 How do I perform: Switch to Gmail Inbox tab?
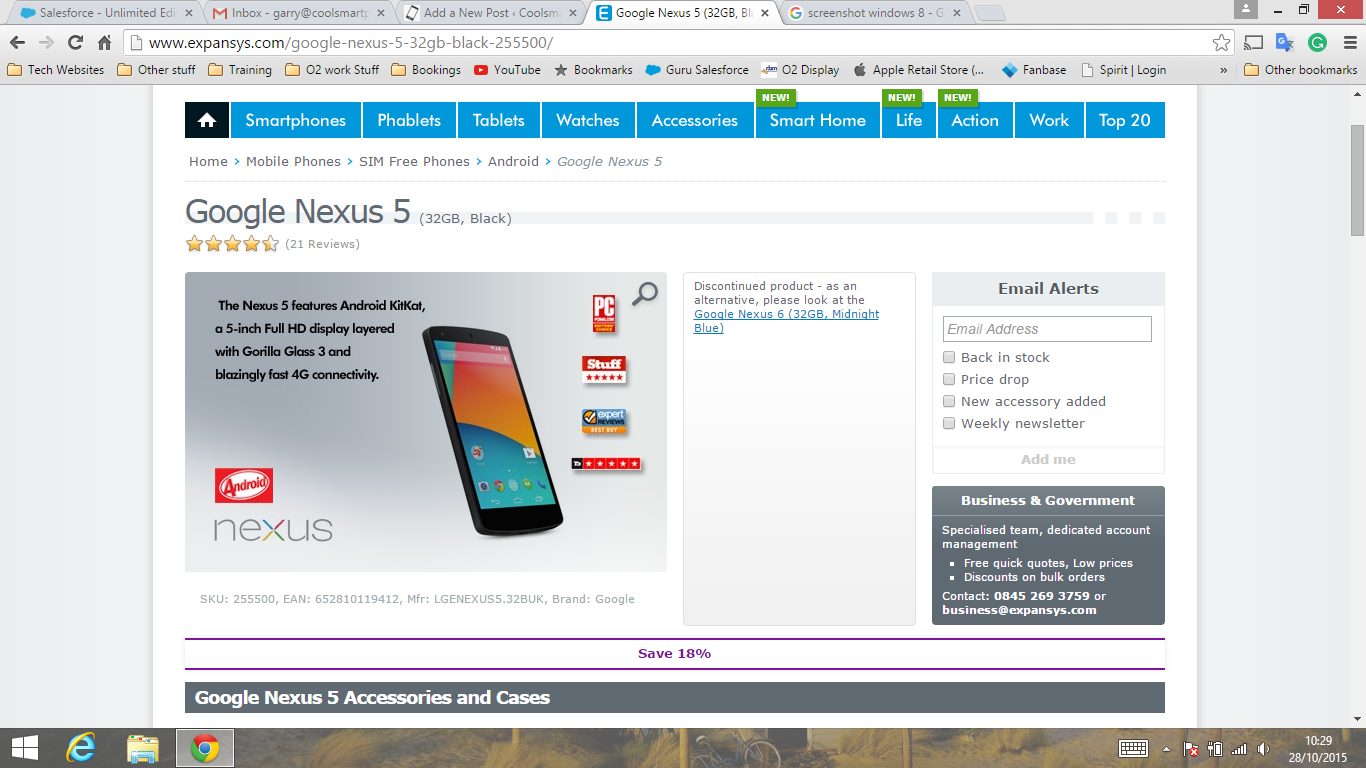coord(299,13)
